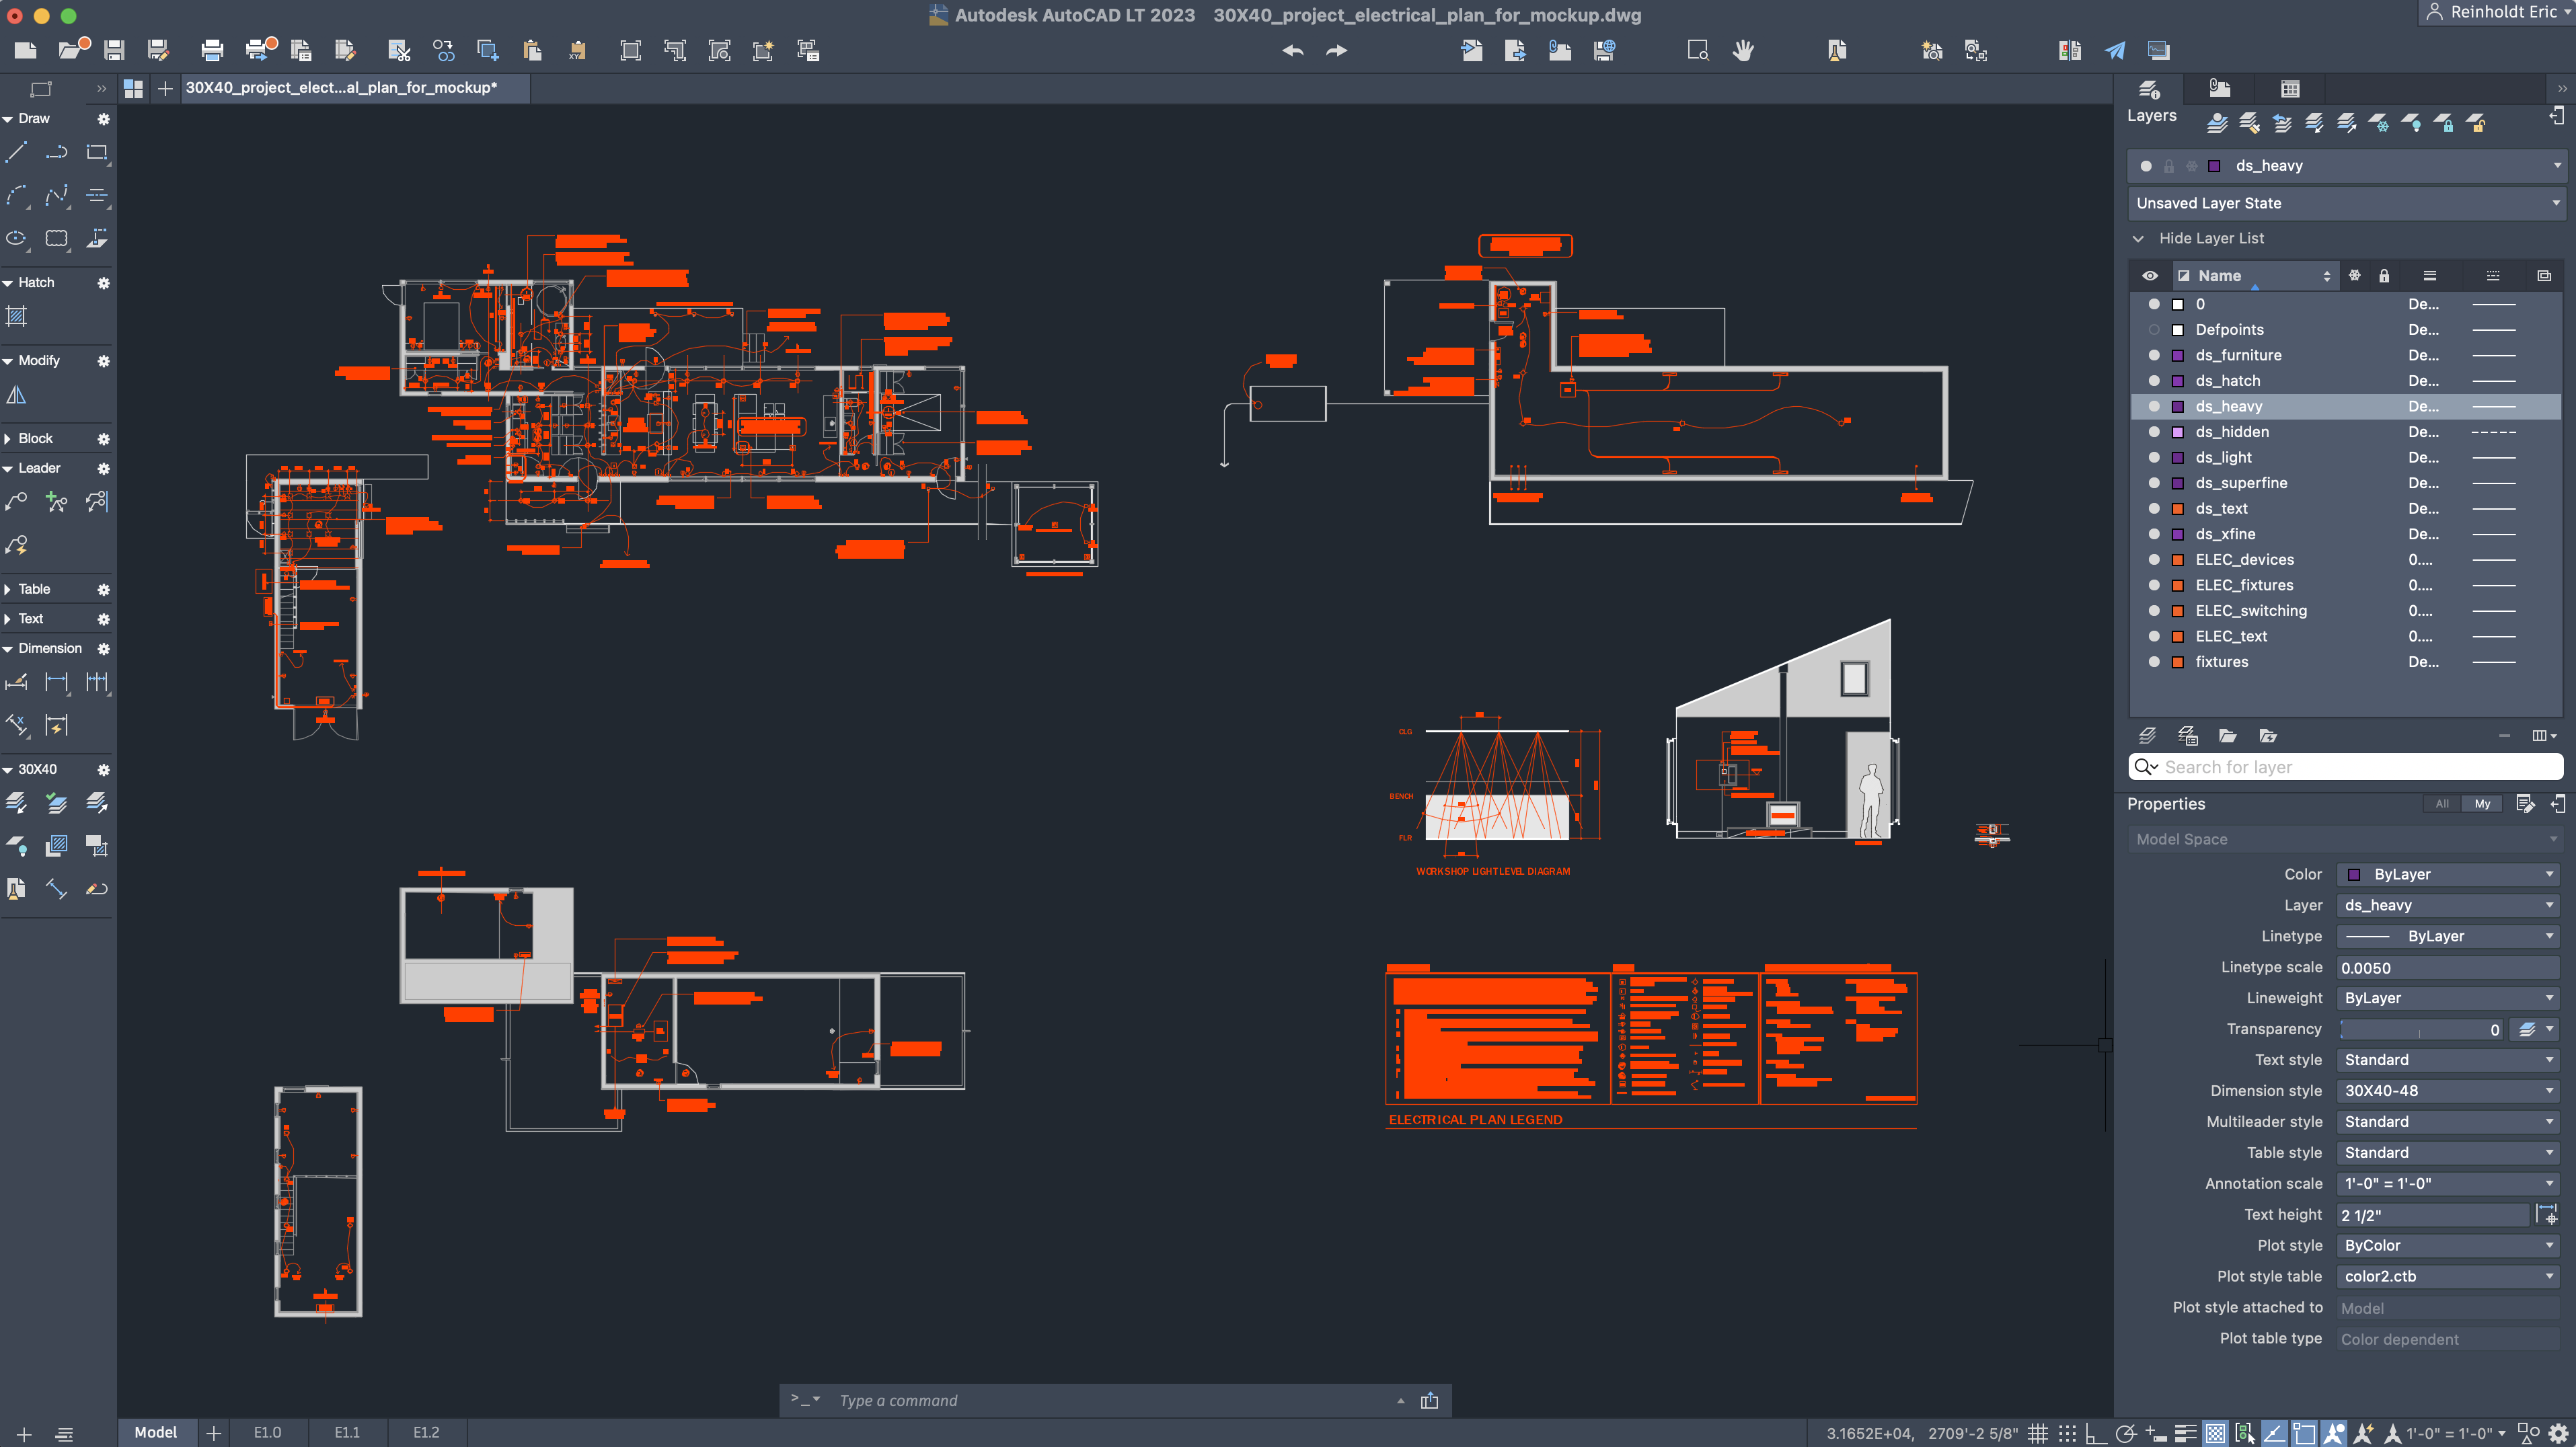Viewport: 2576px width, 1447px height.
Task: Switch to the E1.2 layout tab
Action: click(426, 1433)
